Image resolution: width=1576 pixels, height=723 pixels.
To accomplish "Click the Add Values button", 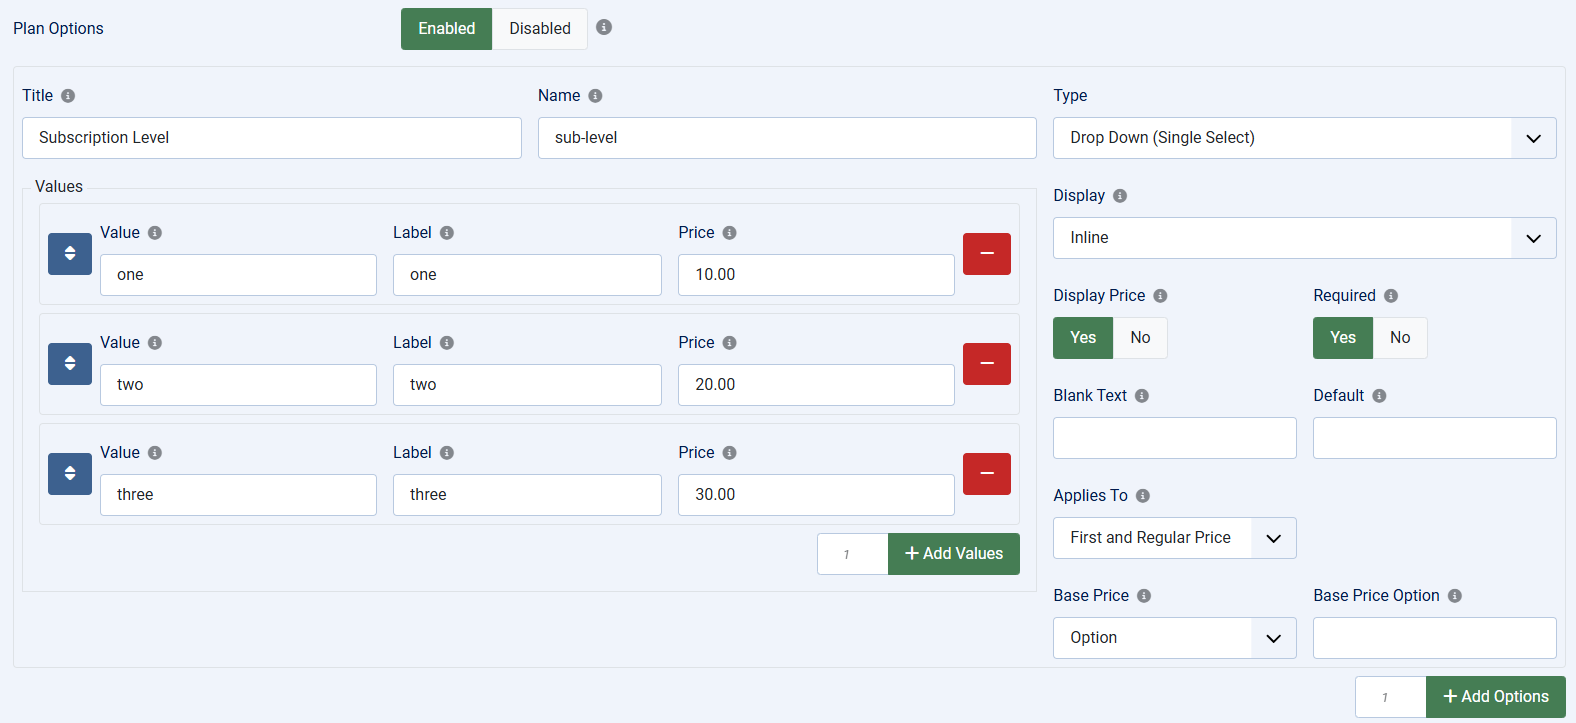I will click(953, 554).
